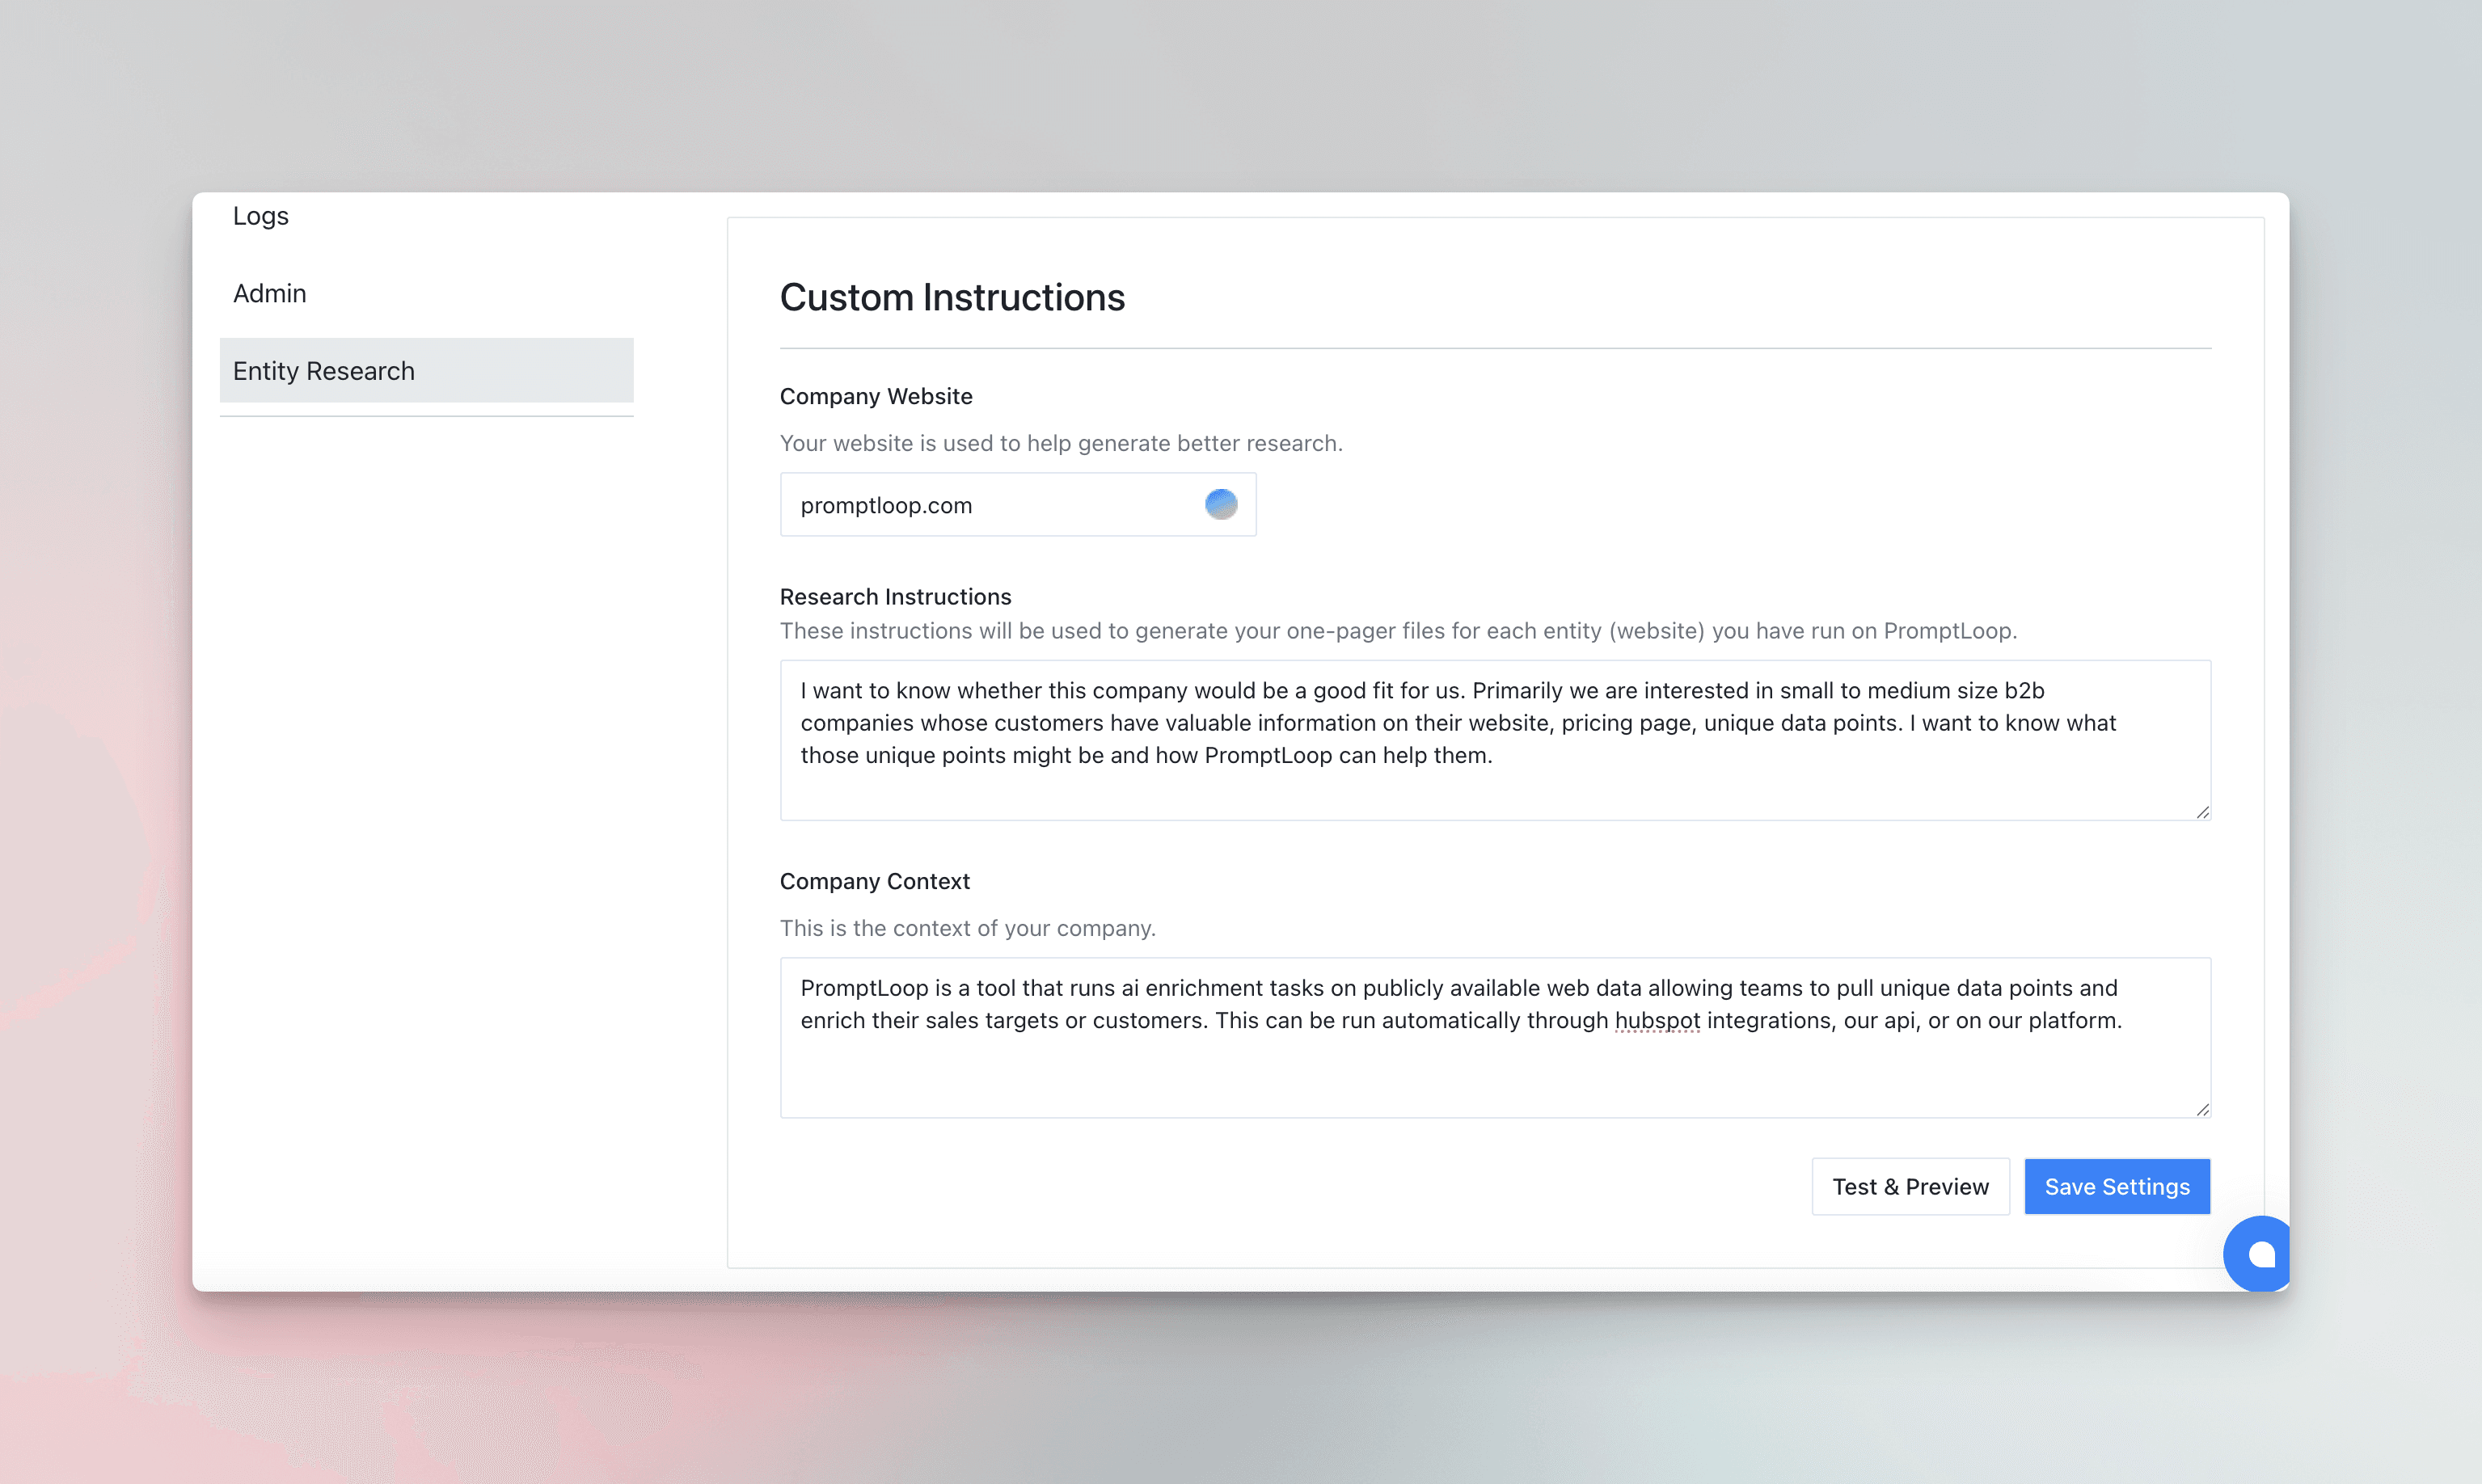Click 'This is the context' helper text
The height and width of the screenshot is (1484, 2482).
coord(967,928)
